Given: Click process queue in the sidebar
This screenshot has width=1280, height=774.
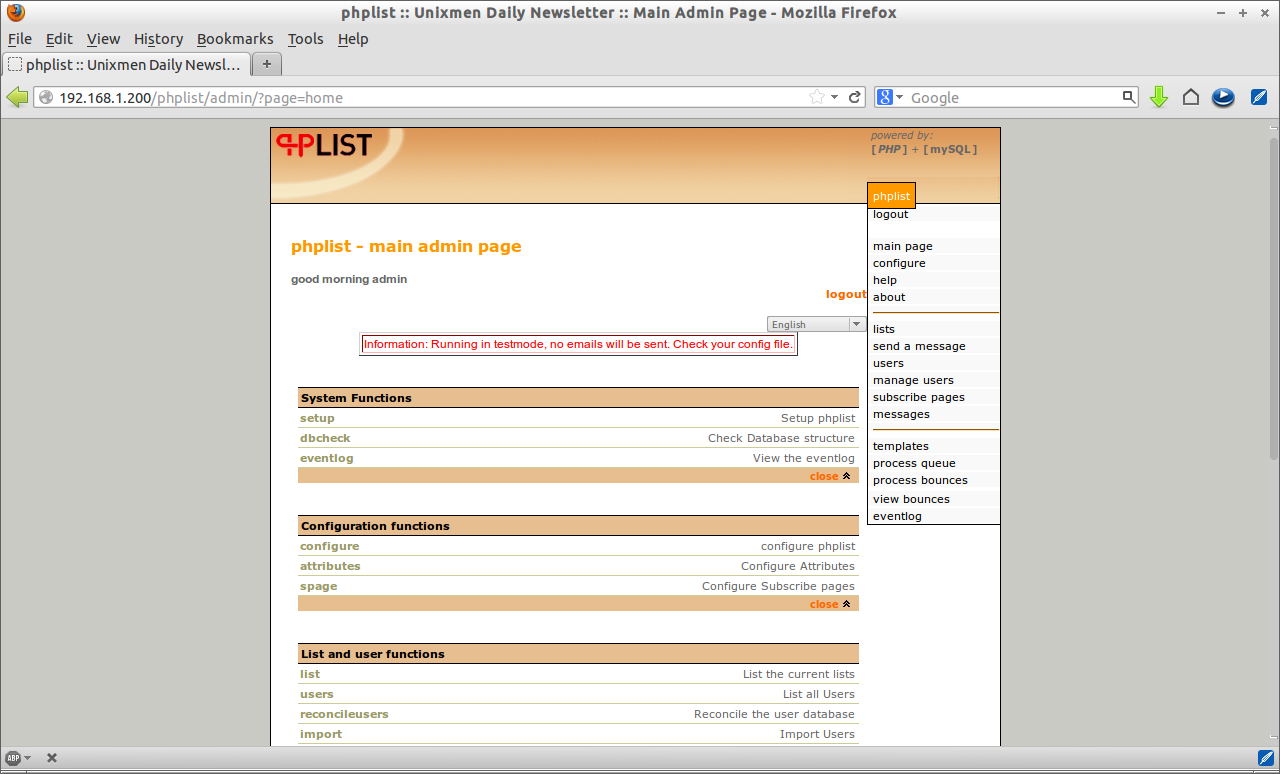Looking at the screenshot, I should coord(914,463).
